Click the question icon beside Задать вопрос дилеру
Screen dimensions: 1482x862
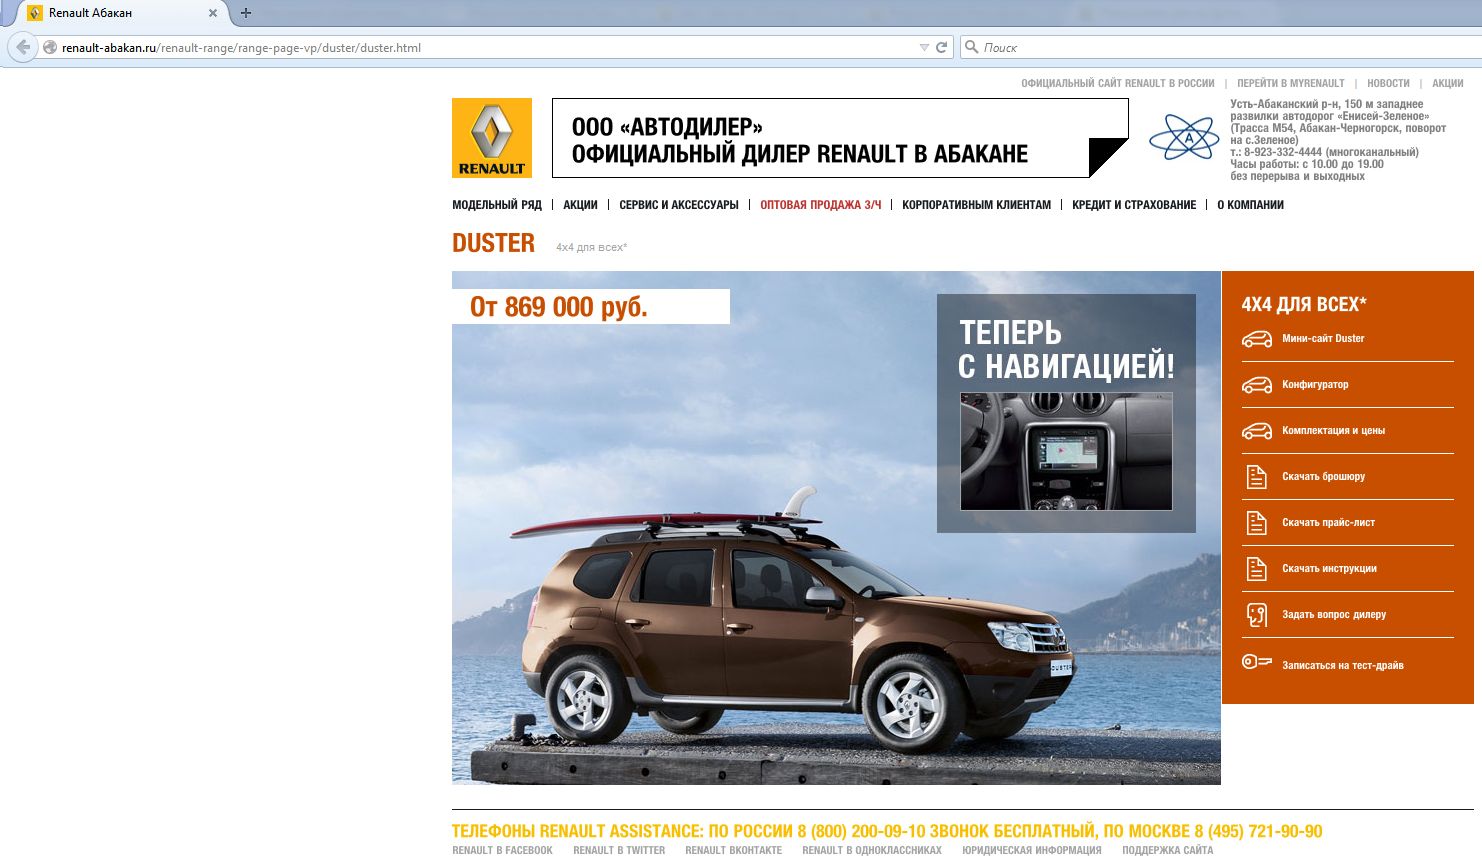[1257, 615]
